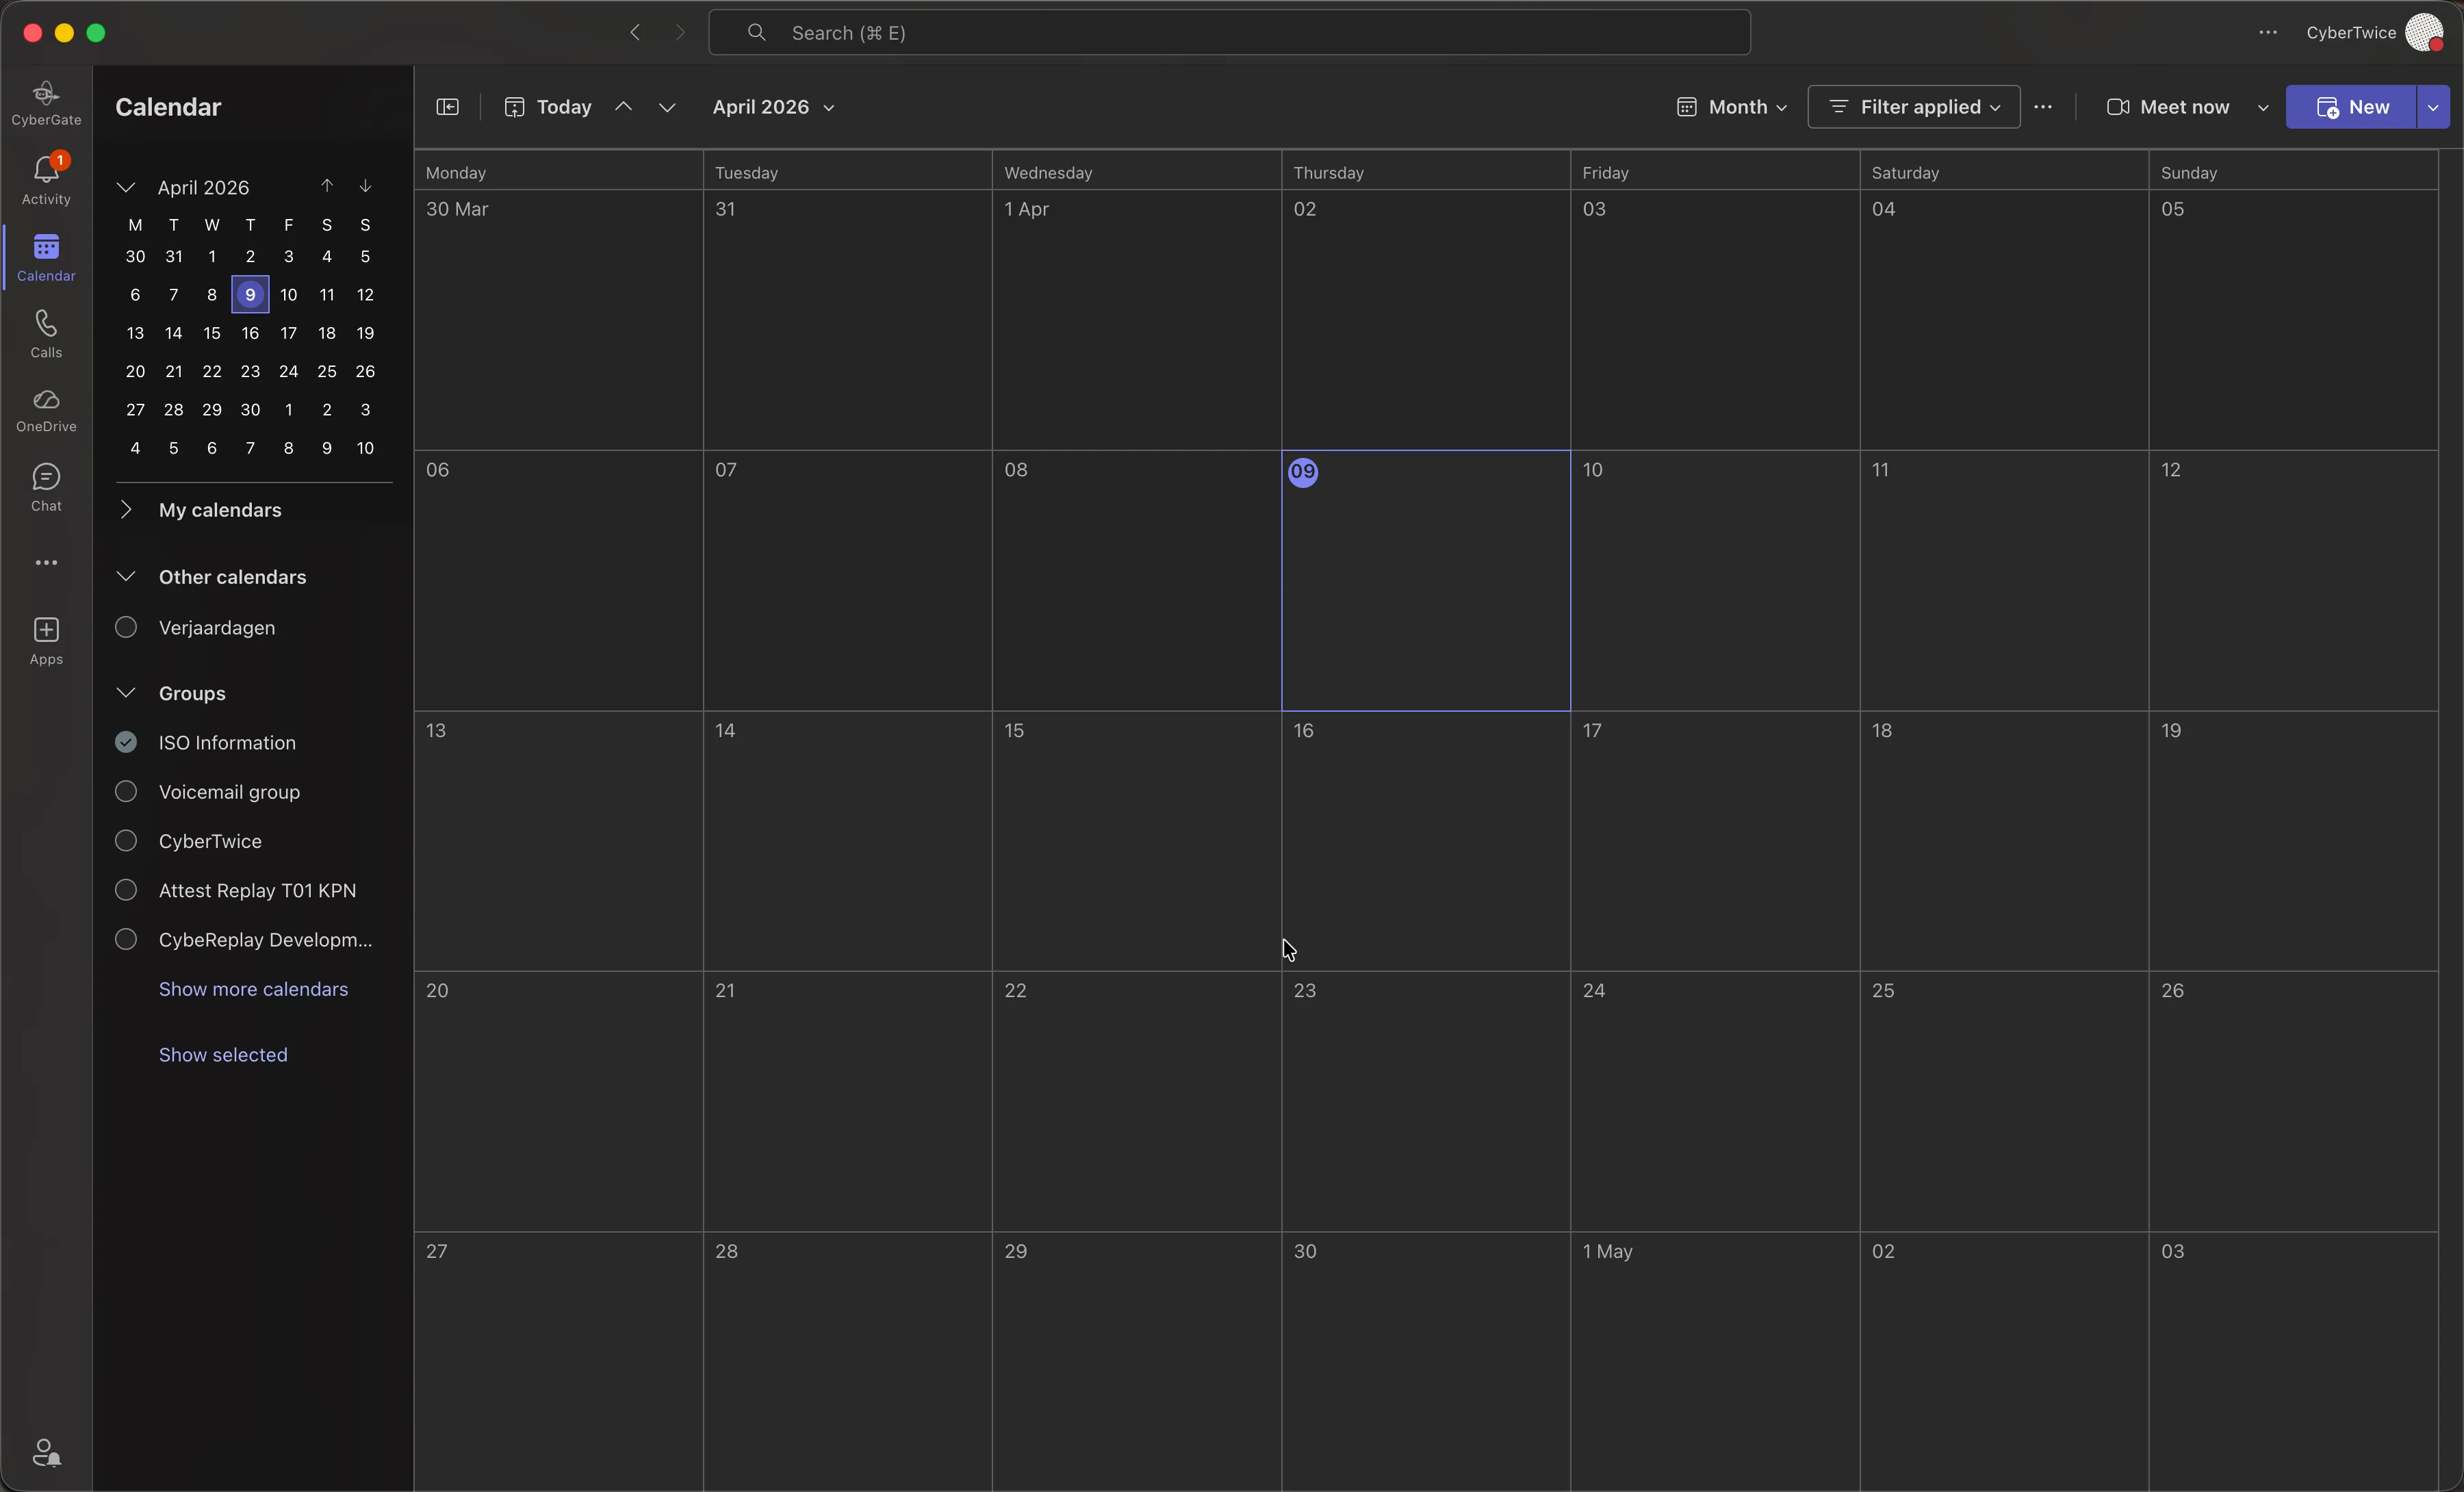Open the Month view dropdown

point(1732,107)
